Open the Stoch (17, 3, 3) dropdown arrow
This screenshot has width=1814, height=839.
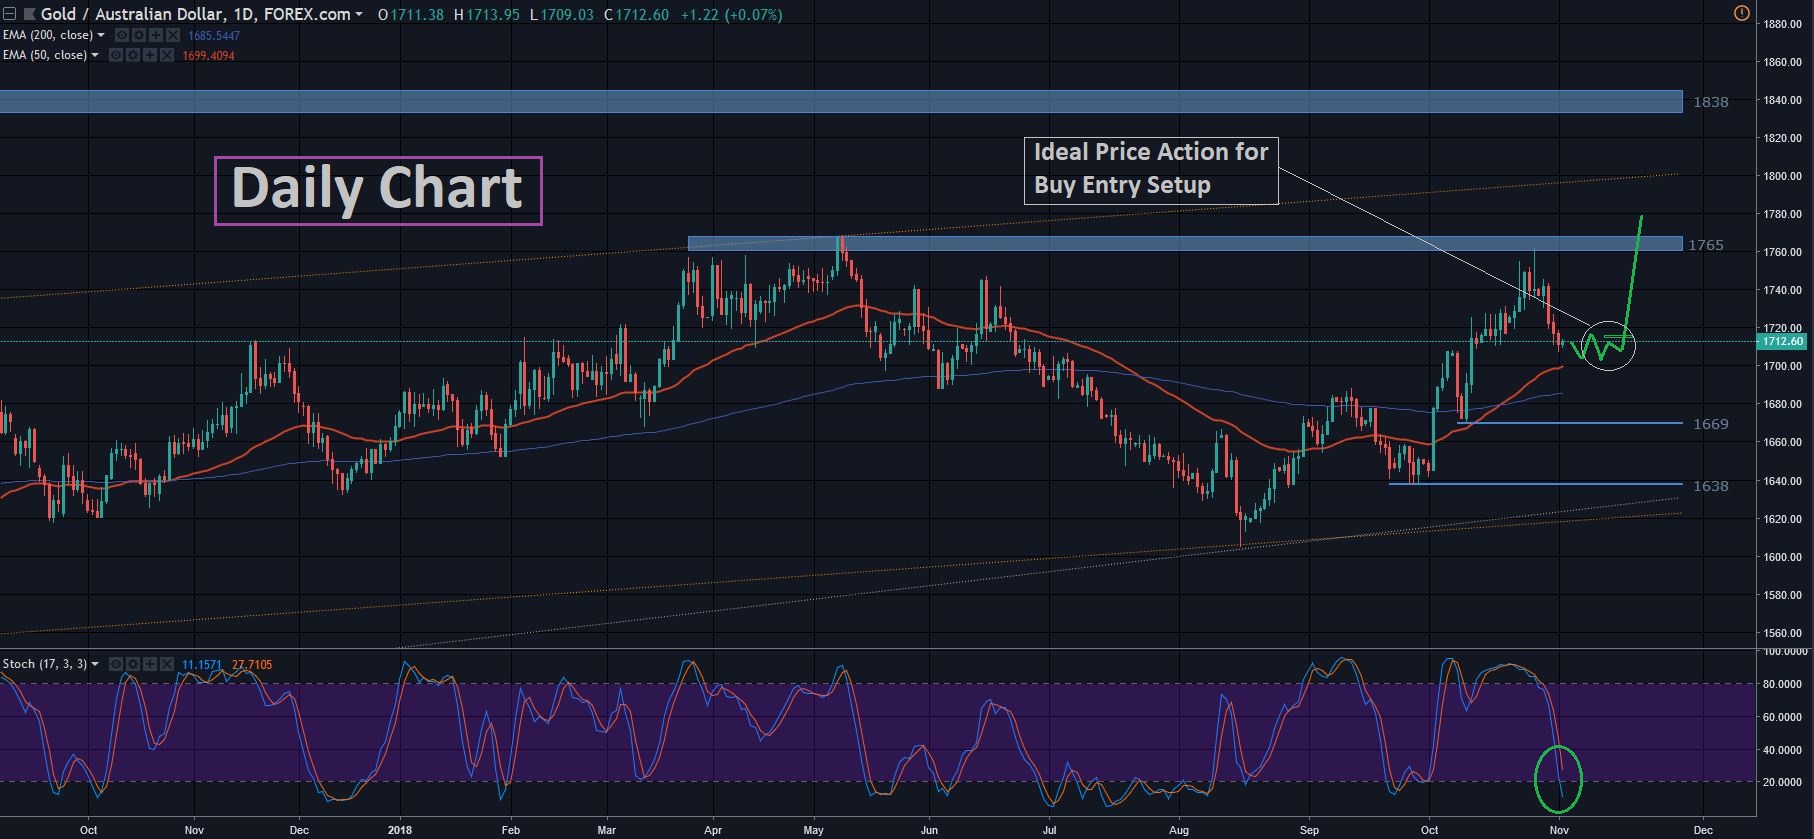tap(95, 664)
